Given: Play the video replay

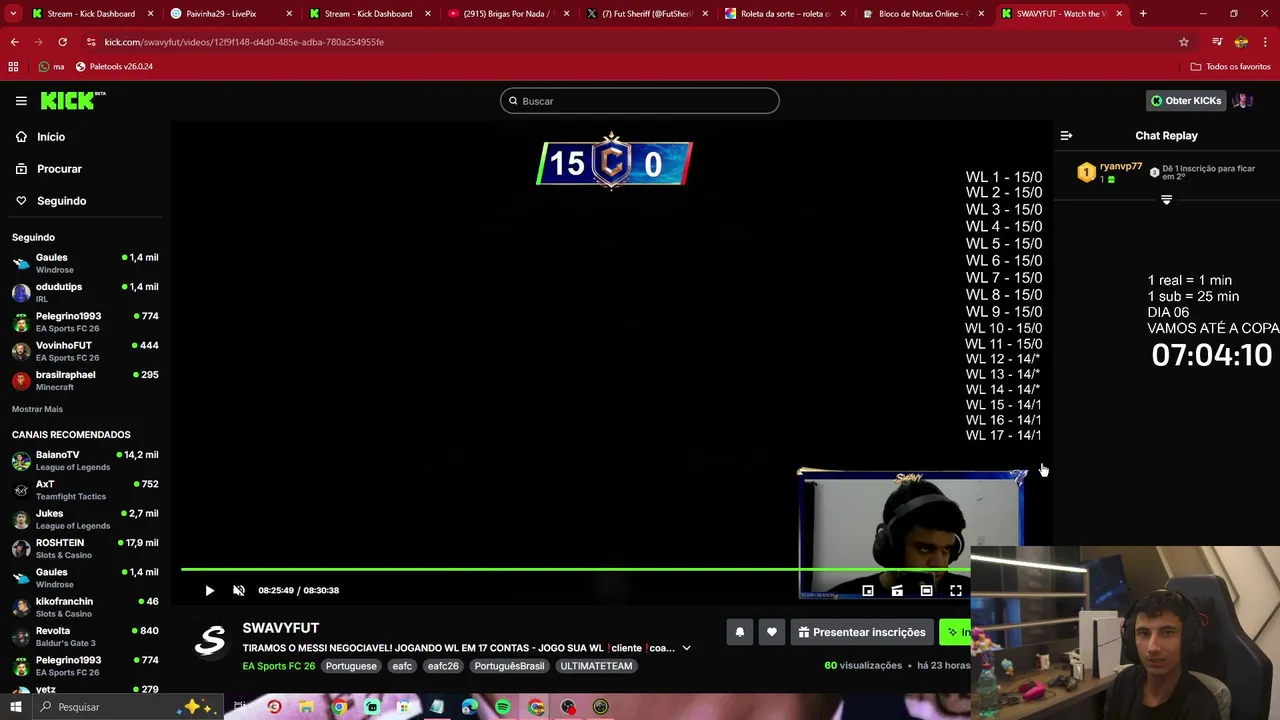Looking at the screenshot, I should (x=209, y=591).
